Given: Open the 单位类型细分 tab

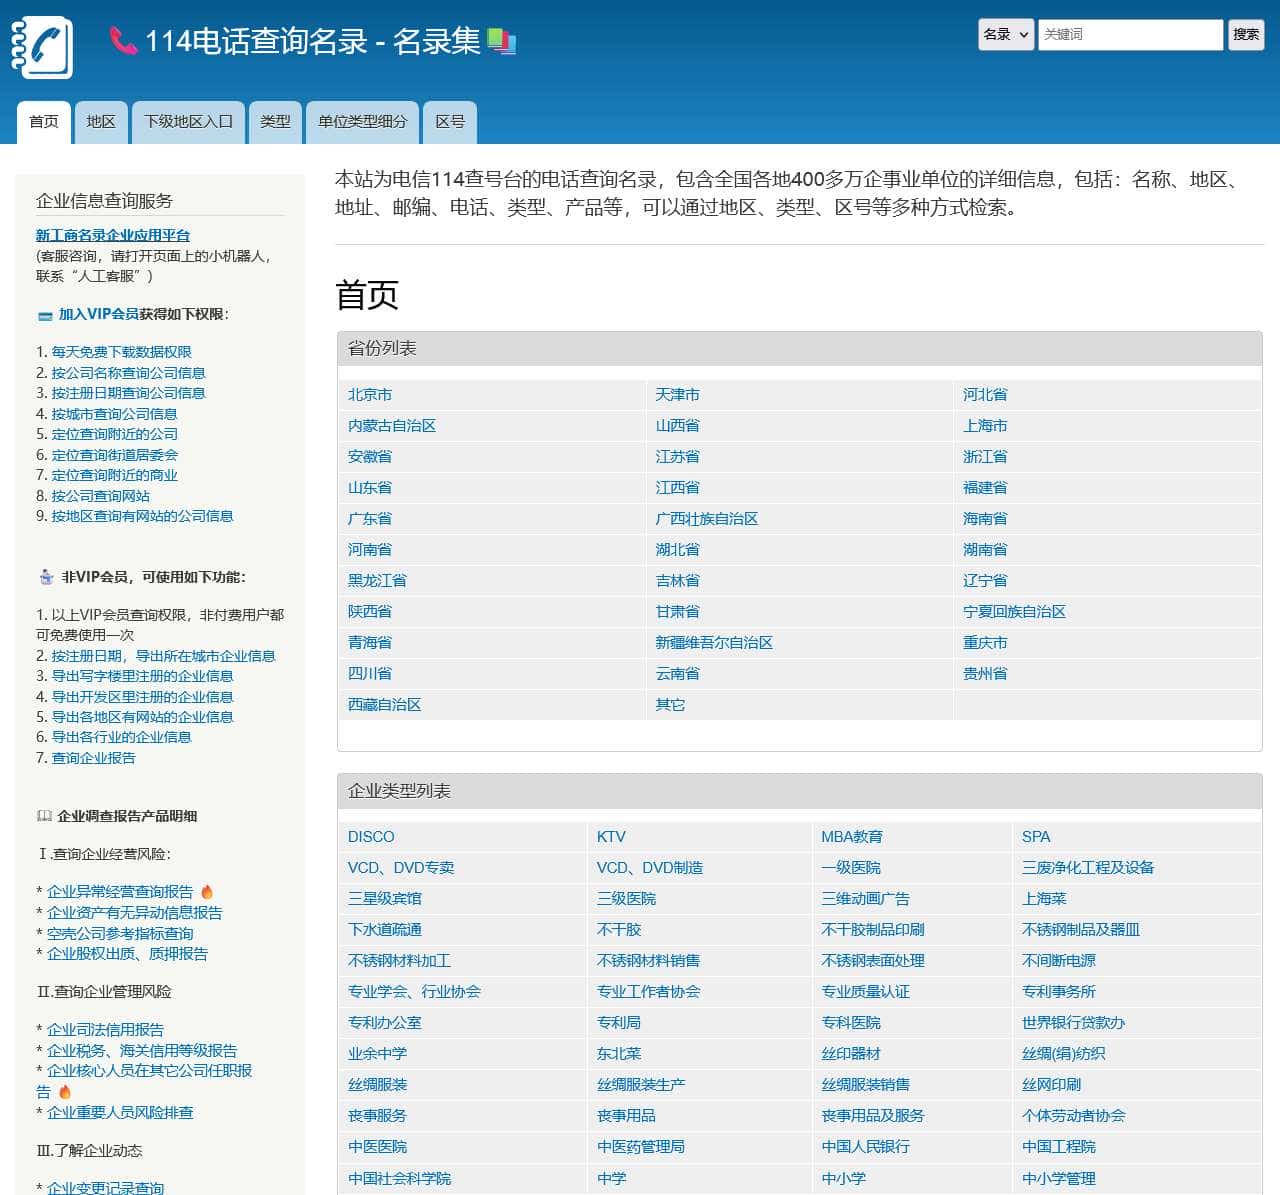Looking at the screenshot, I should pos(362,122).
